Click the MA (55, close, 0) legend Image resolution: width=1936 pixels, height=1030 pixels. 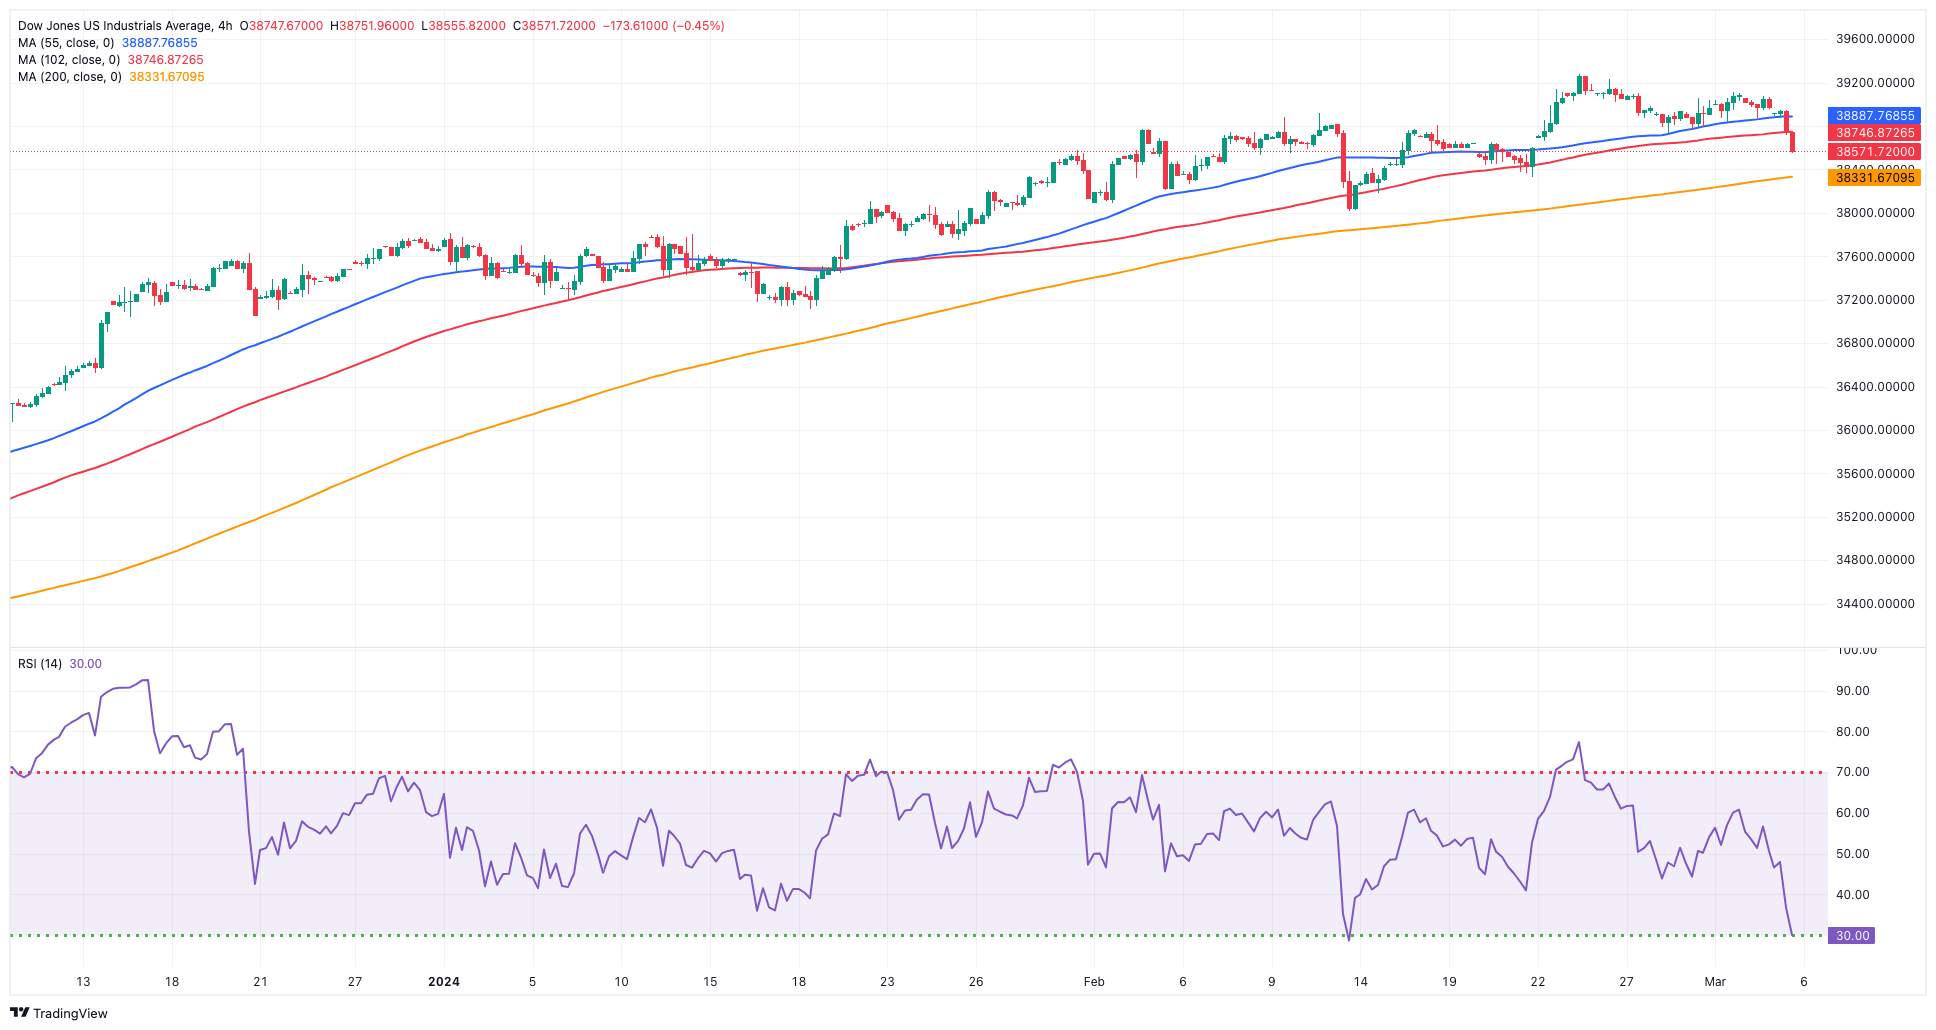(66, 43)
